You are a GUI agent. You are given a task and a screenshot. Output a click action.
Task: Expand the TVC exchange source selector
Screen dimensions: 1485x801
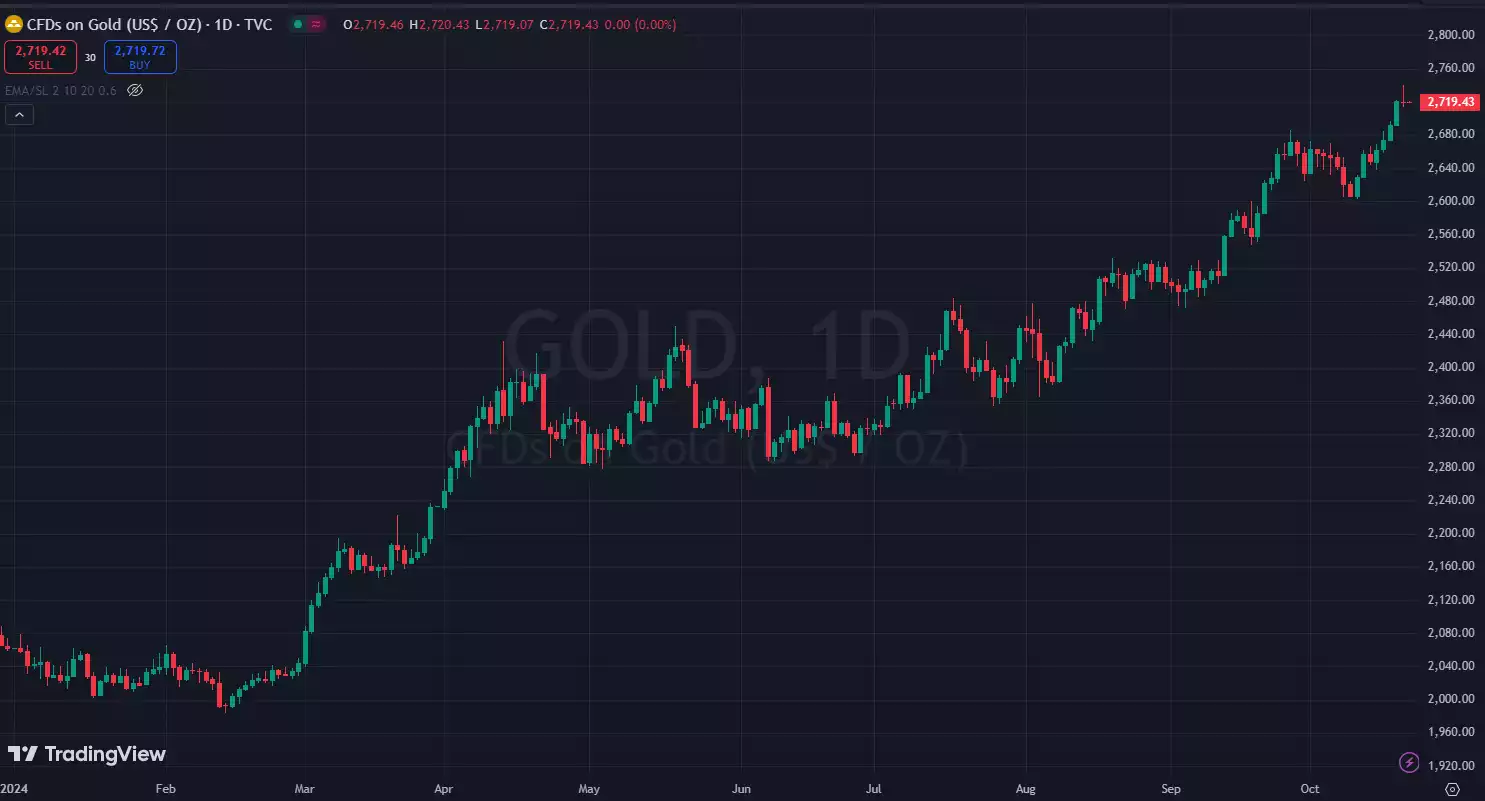[258, 24]
